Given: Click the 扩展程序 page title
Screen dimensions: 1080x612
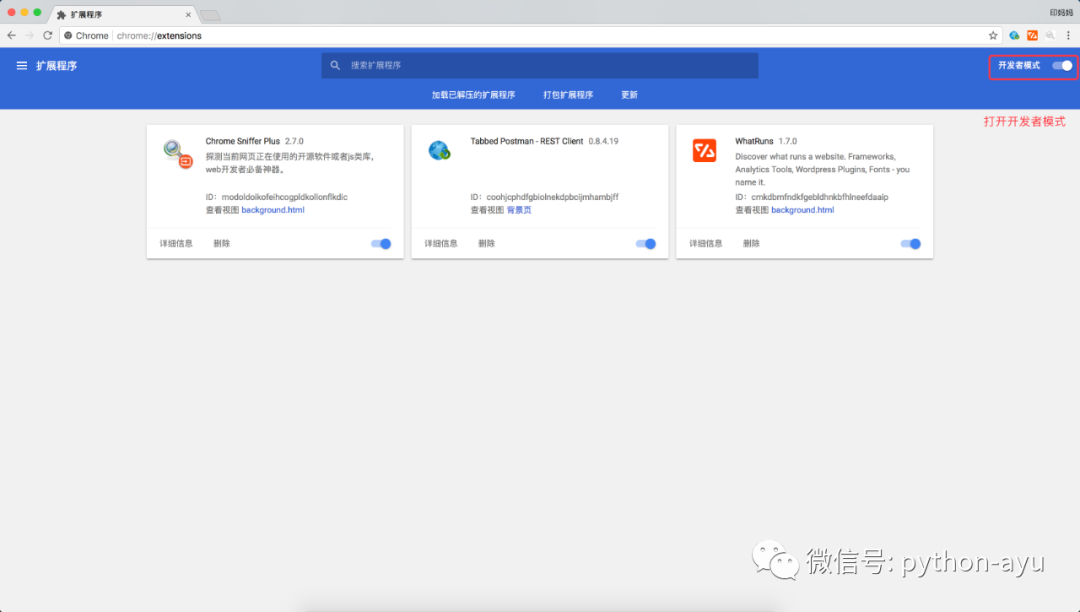Looking at the screenshot, I should 56,65.
